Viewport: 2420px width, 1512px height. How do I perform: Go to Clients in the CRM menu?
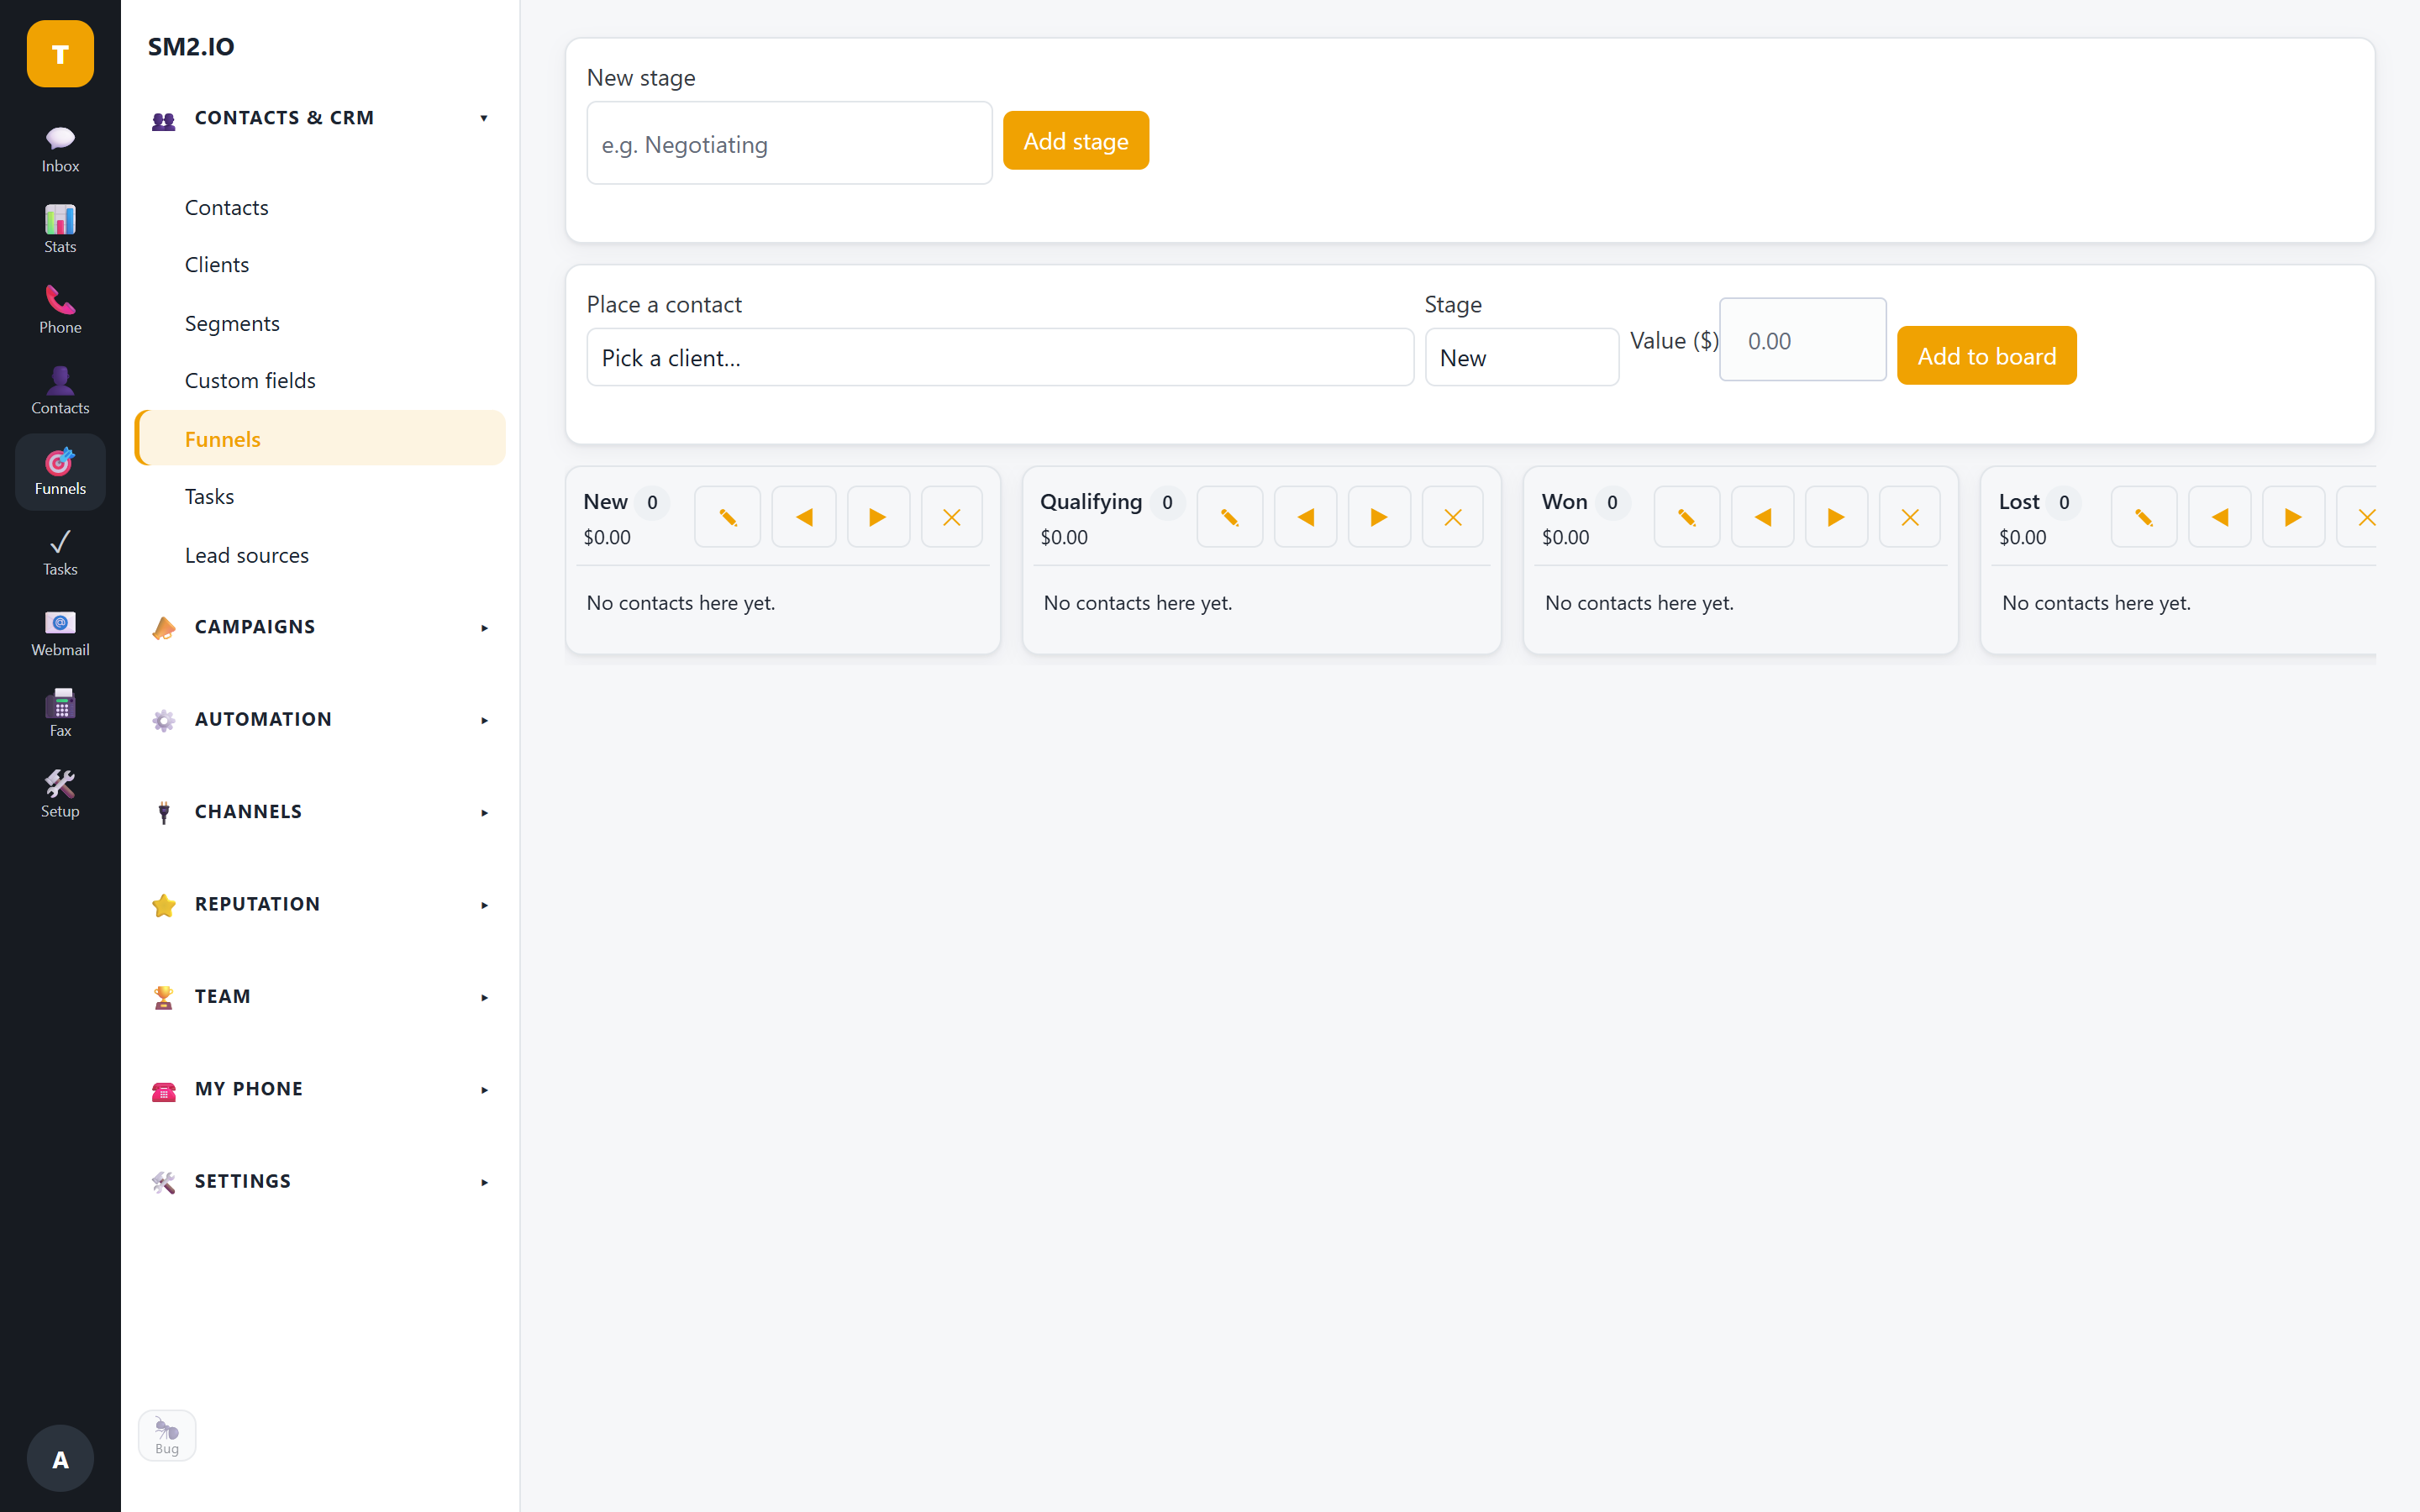[x=320, y=265]
